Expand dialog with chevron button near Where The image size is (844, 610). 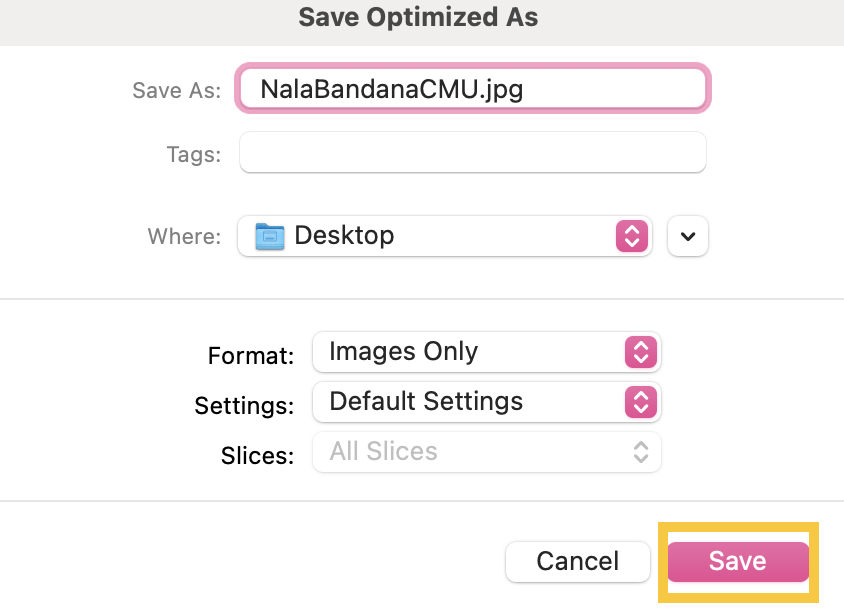[x=688, y=236]
